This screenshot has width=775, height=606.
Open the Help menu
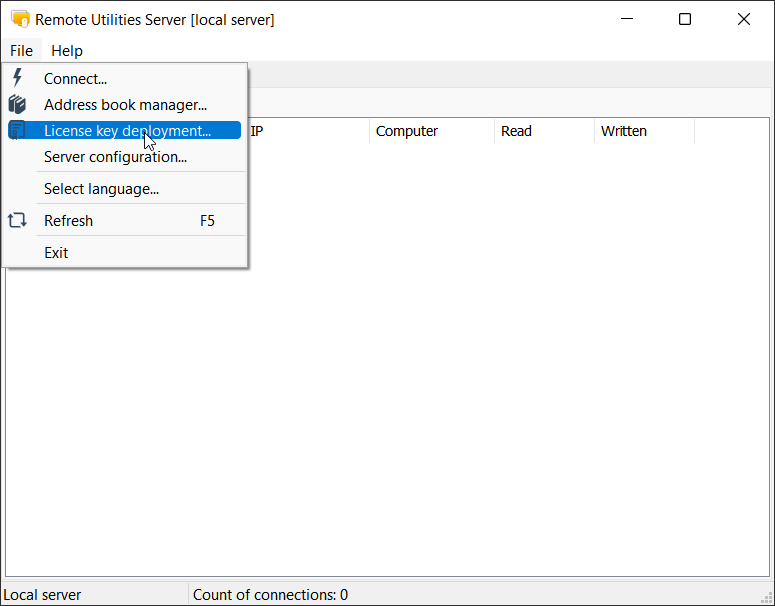click(67, 50)
